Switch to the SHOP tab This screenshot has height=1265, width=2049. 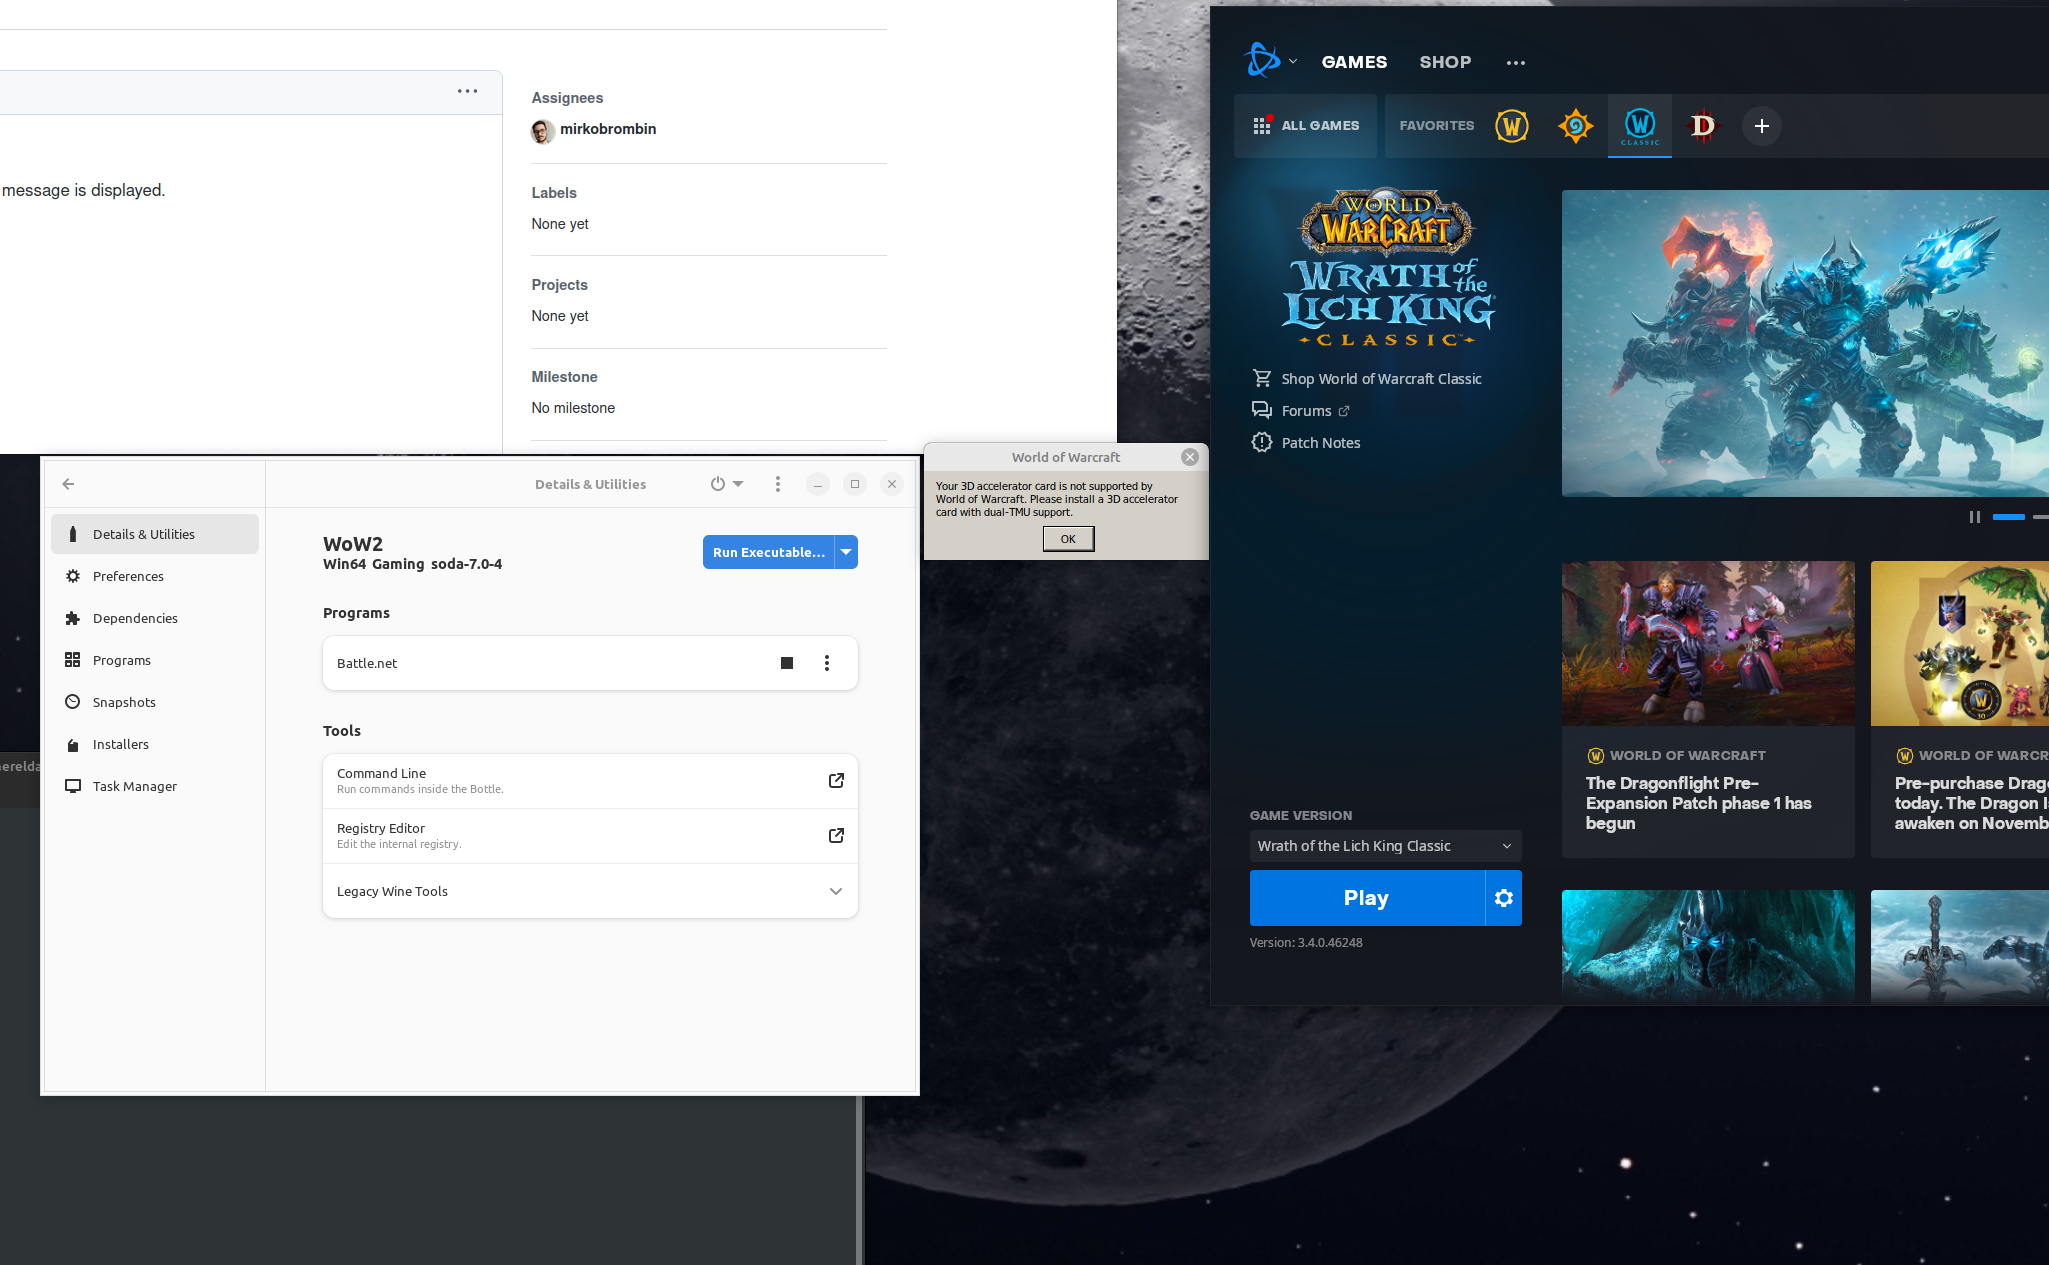(x=1445, y=62)
